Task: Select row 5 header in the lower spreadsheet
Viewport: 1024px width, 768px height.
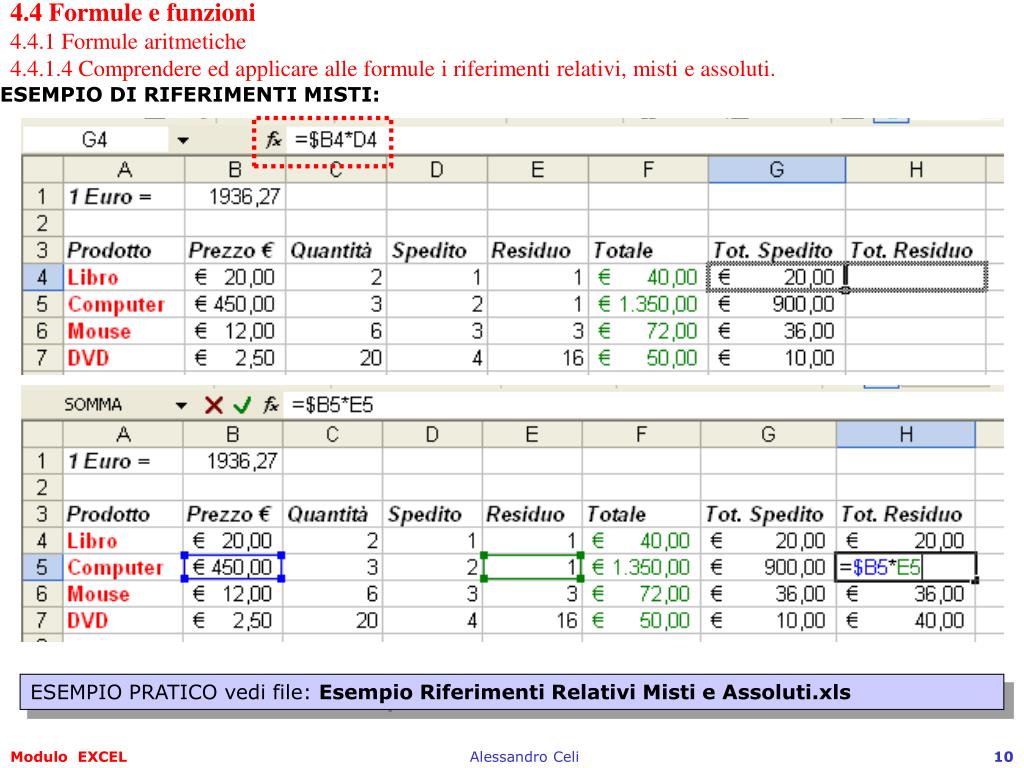Action: tap(42, 567)
